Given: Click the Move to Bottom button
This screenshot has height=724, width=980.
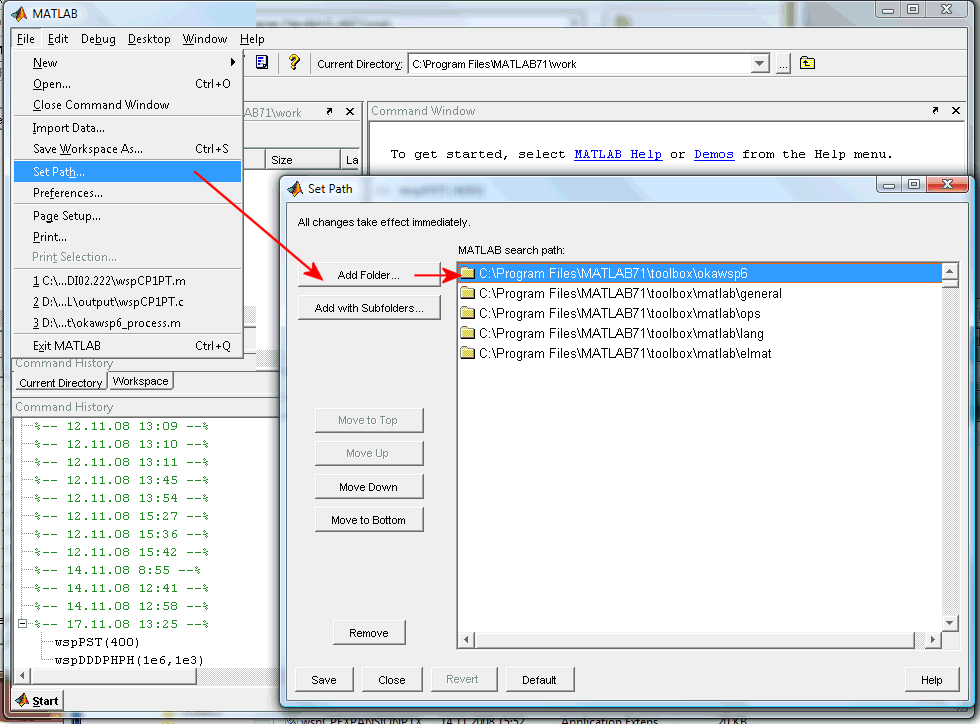Looking at the screenshot, I should (x=369, y=520).
